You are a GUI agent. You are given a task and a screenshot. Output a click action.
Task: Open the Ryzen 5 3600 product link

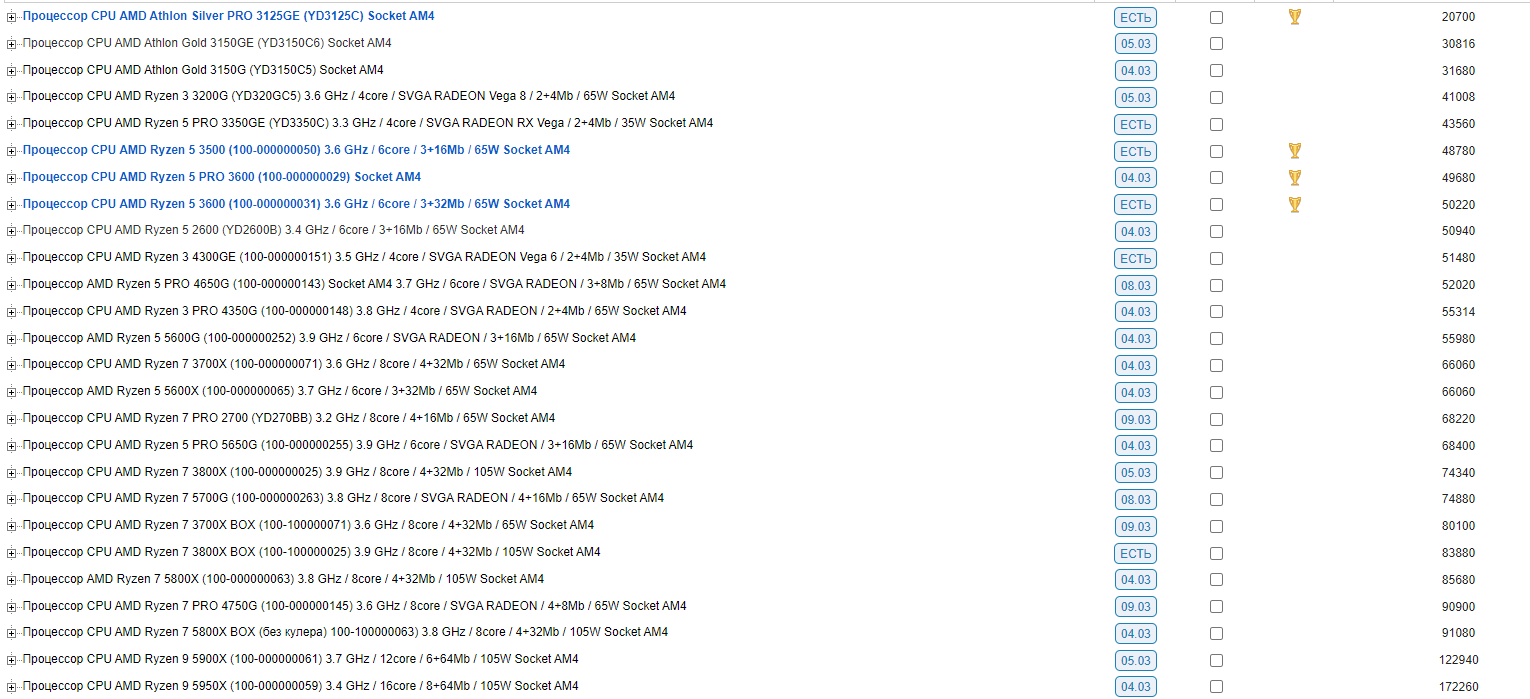tap(296, 204)
